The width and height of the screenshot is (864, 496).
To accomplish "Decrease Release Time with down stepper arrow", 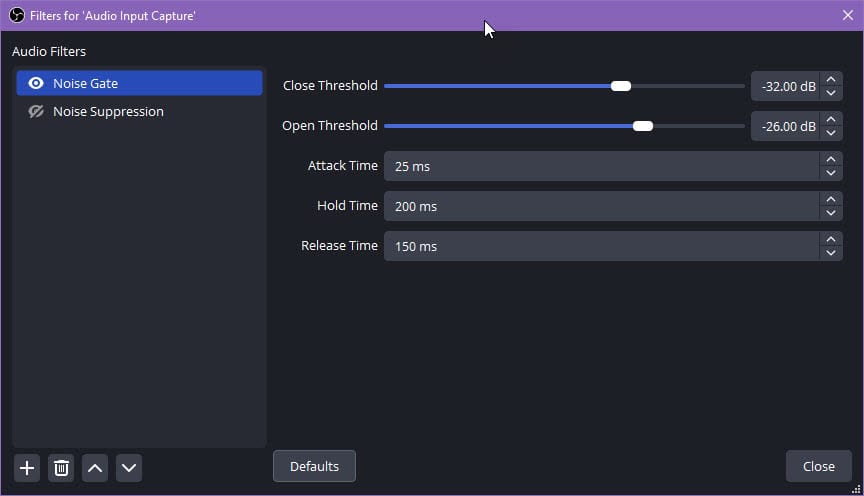I will [831, 253].
